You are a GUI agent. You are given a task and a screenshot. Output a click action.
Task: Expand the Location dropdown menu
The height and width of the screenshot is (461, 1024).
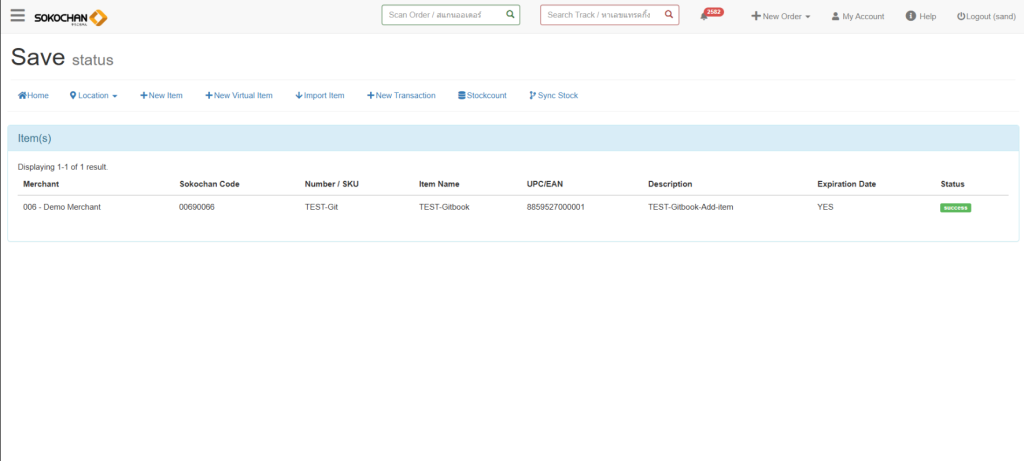pos(94,95)
